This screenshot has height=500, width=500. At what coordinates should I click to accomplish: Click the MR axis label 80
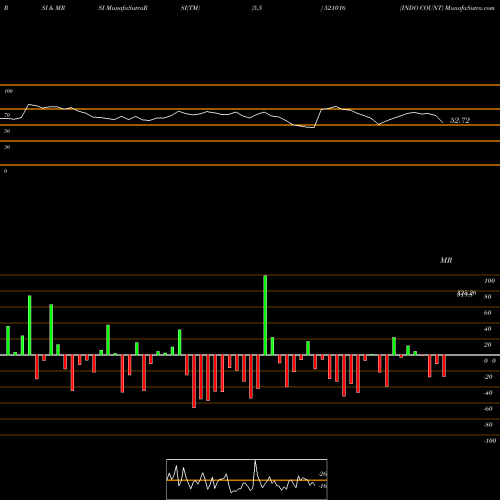pyautogui.click(x=488, y=297)
